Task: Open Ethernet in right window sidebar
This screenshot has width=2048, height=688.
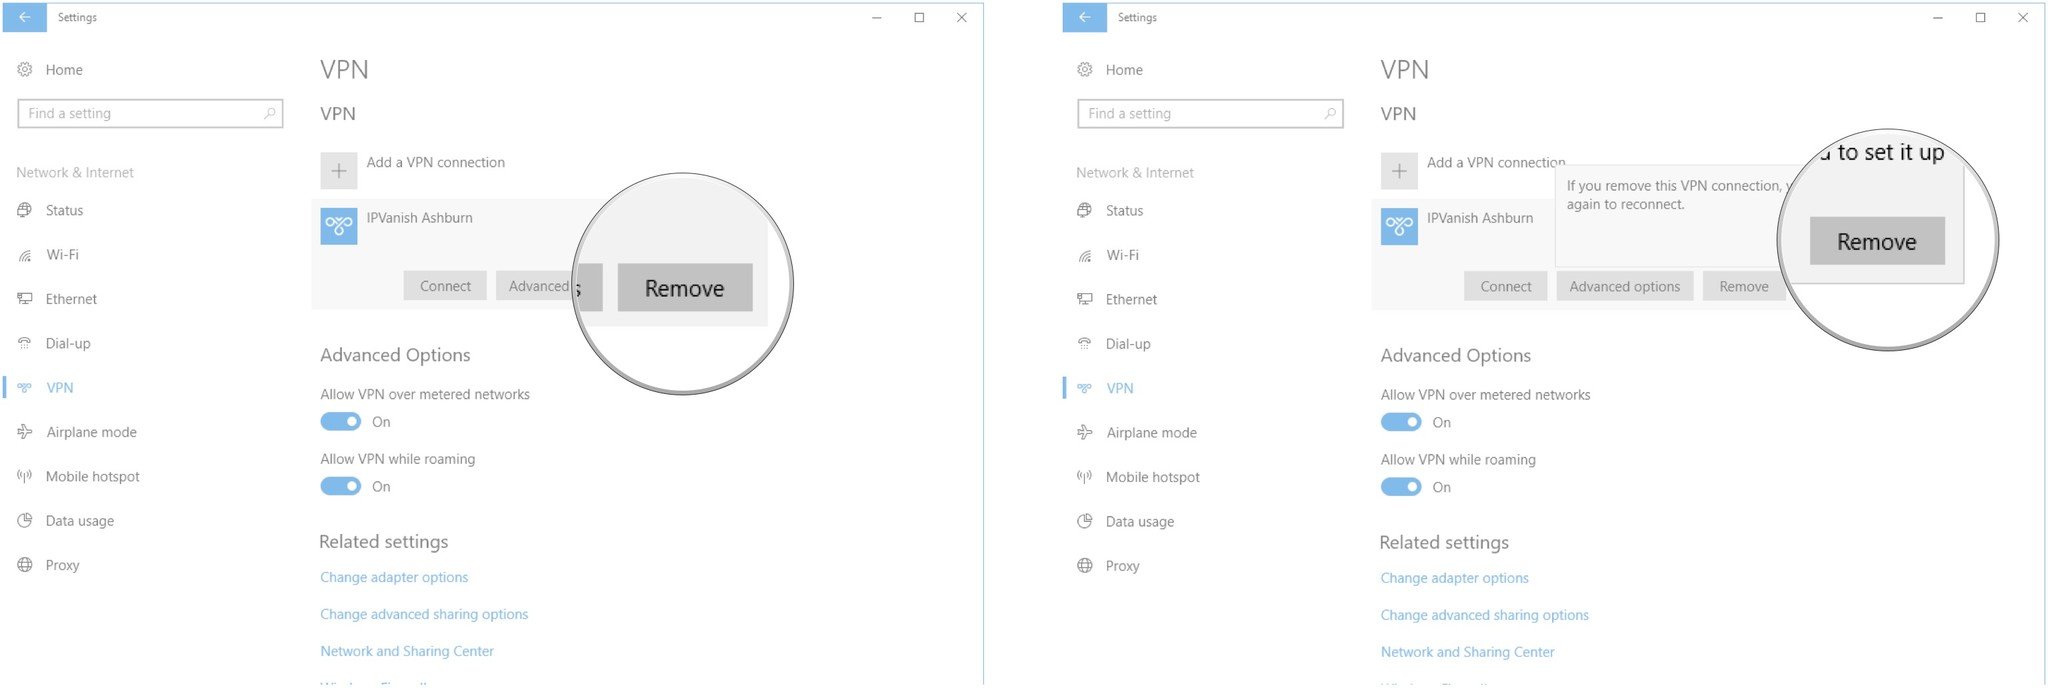Action: click(1117, 299)
